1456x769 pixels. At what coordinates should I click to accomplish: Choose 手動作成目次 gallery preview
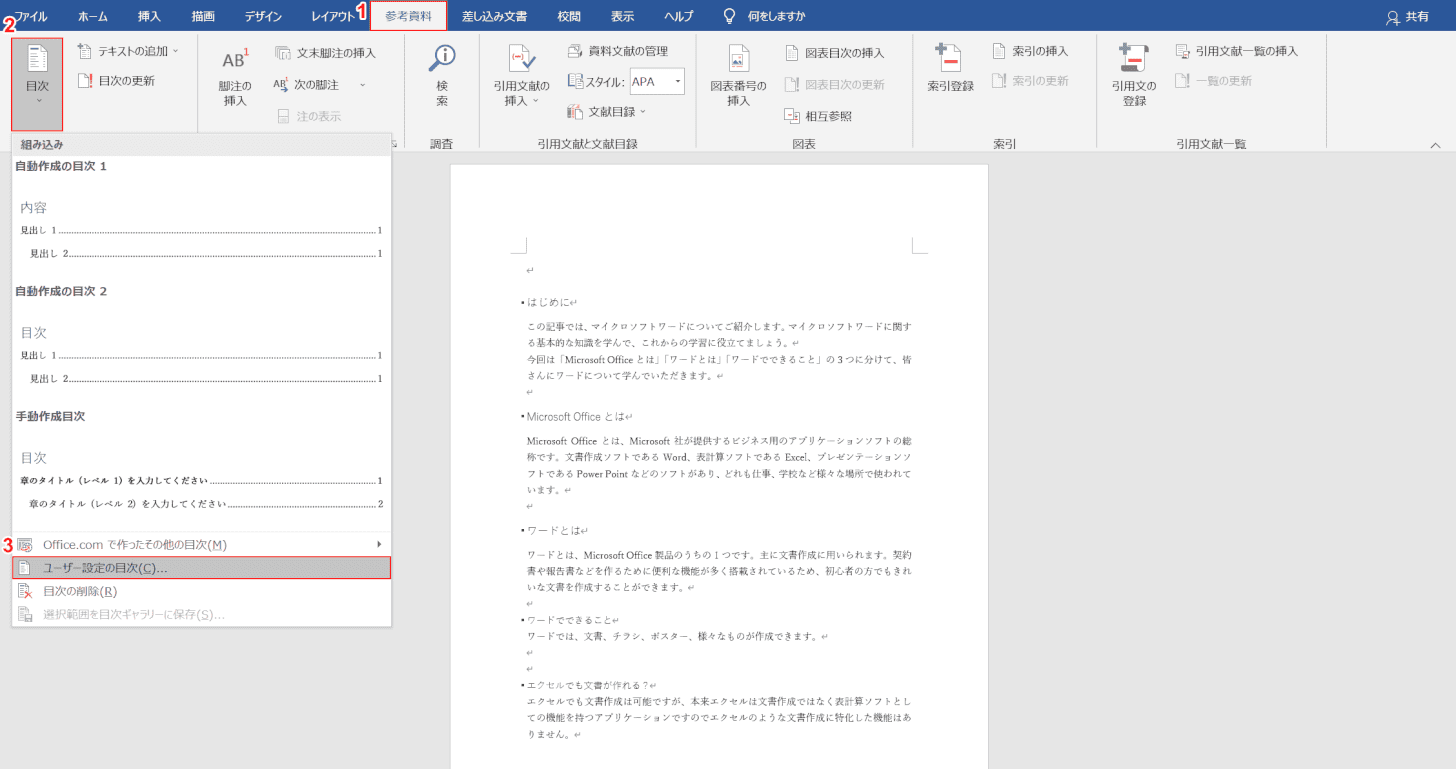[x=201, y=468]
